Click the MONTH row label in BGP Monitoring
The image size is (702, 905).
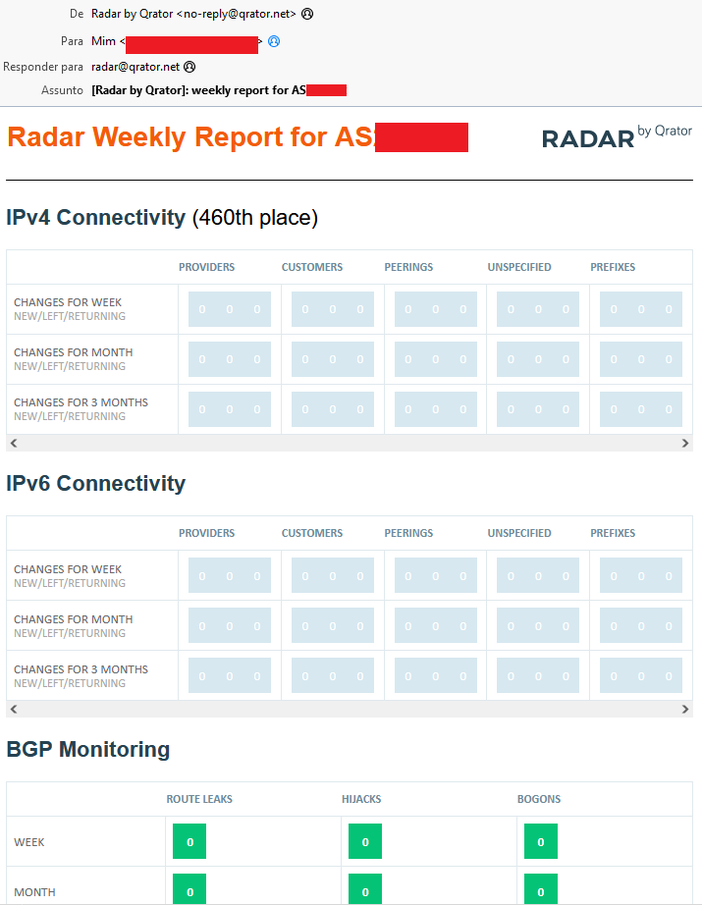pyautogui.click(x=35, y=892)
